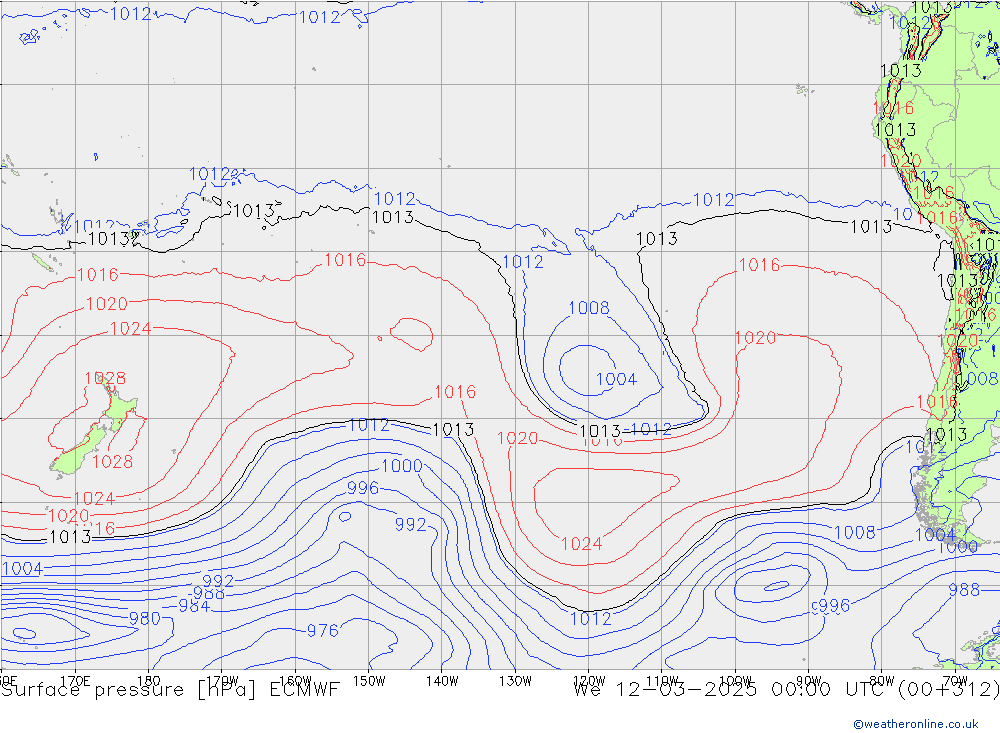Click the 1004 label at the left map edge
The image size is (1000, 733).
22,568
